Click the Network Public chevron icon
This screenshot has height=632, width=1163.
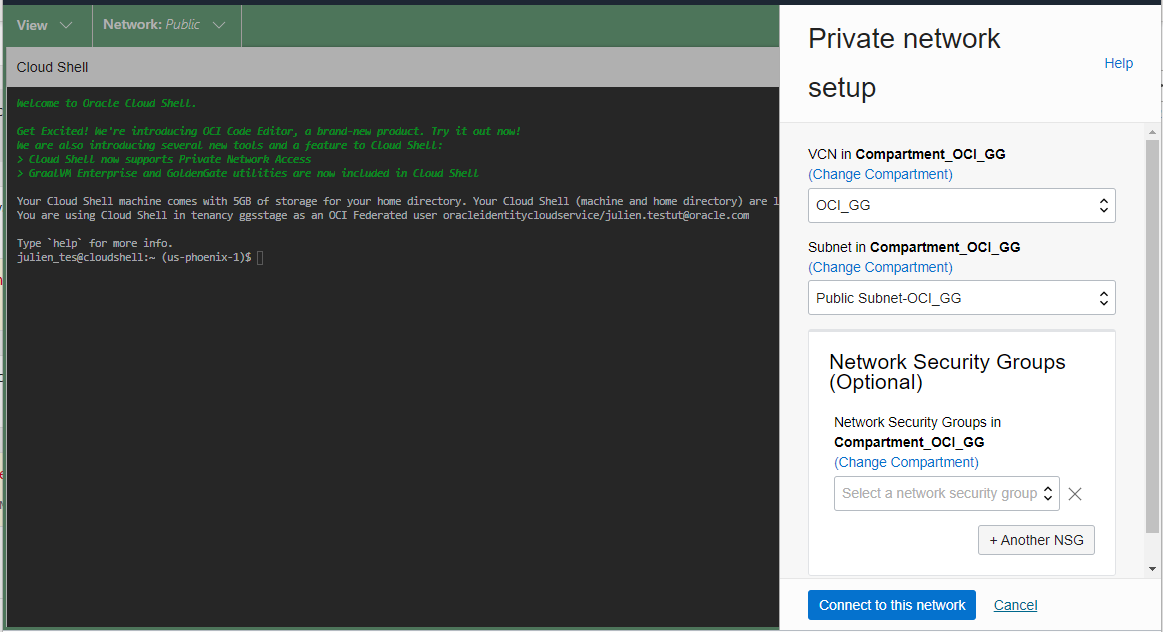click(221, 25)
